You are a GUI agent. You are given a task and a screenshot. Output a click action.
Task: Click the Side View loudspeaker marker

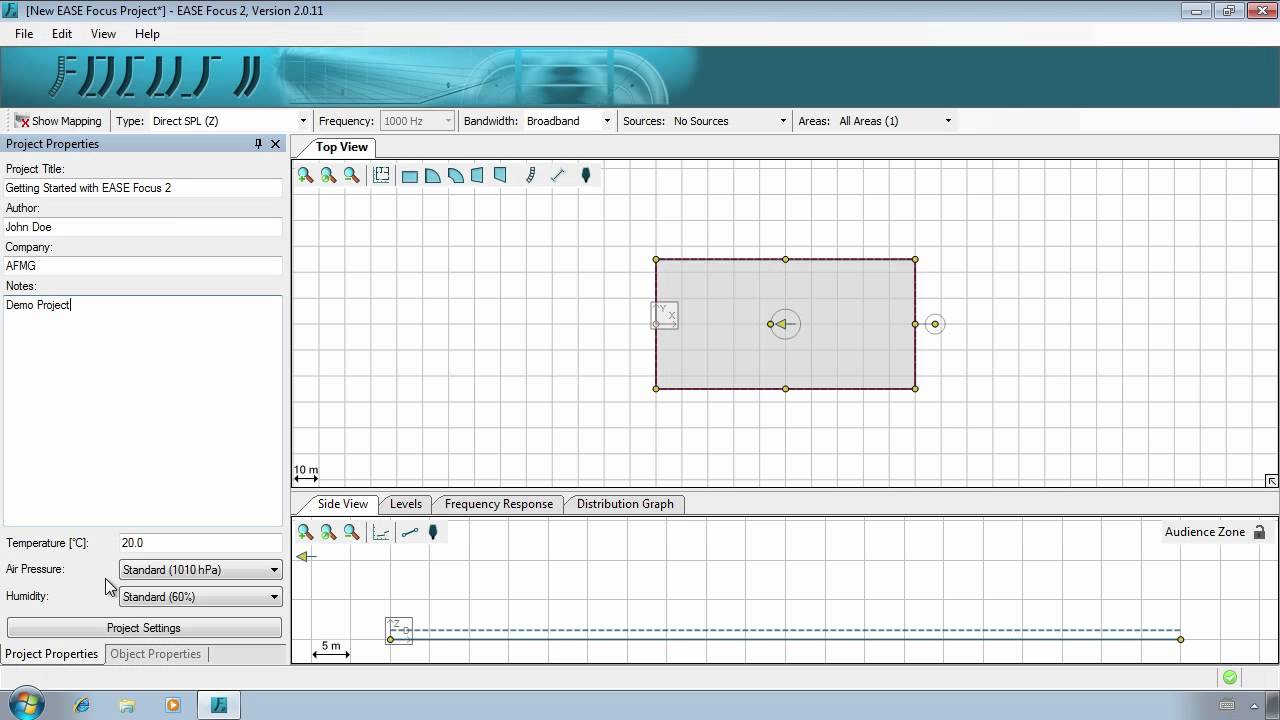(307, 556)
